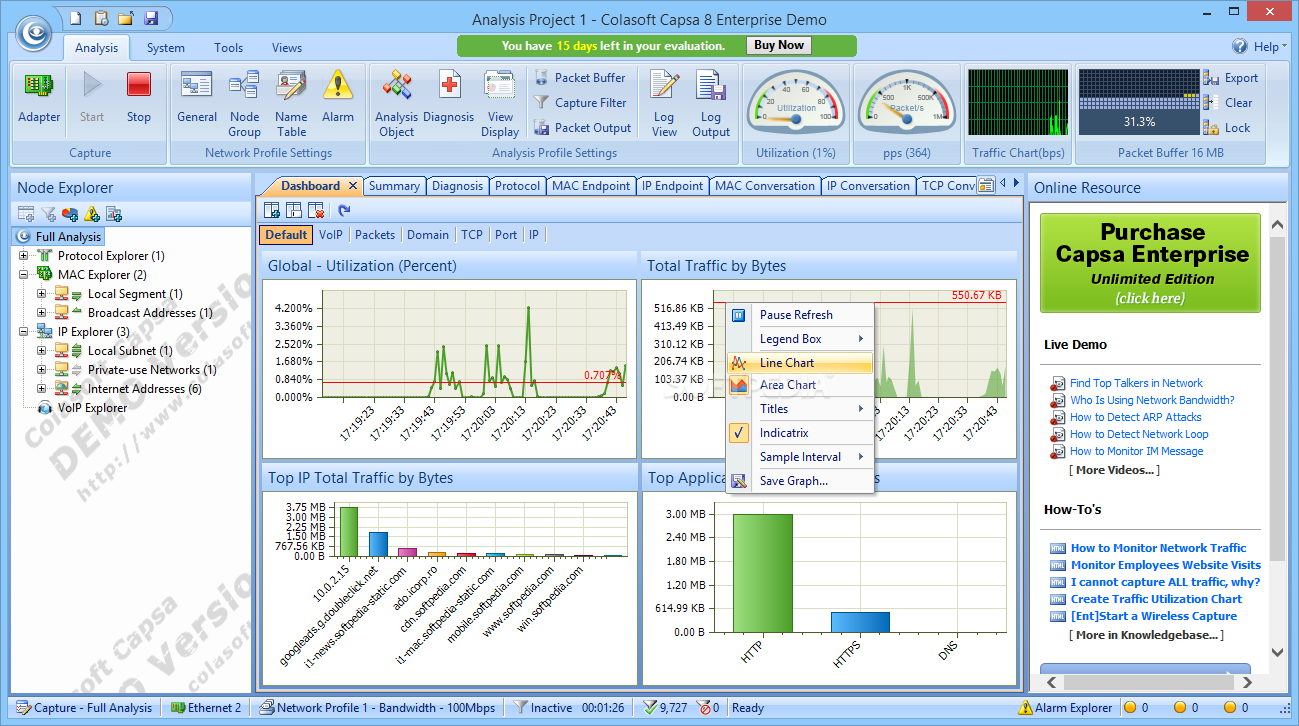Image resolution: width=1299 pixels, height=726 pixels.
Task: Open More Videos... link
Action: [x=1114, y=470]
